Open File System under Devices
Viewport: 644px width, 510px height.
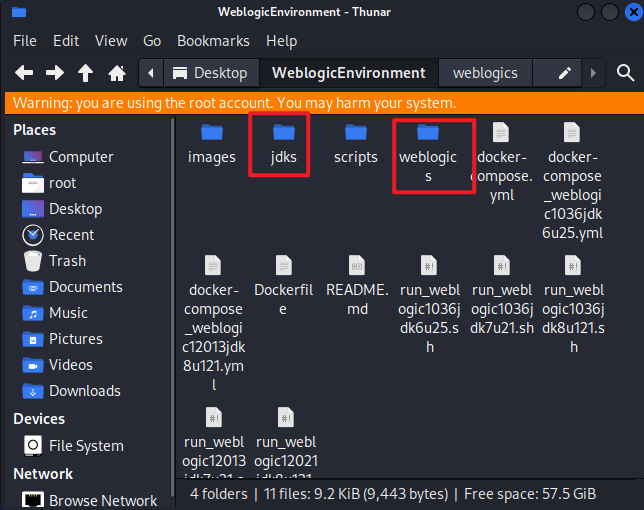click(x=73, y=446)
